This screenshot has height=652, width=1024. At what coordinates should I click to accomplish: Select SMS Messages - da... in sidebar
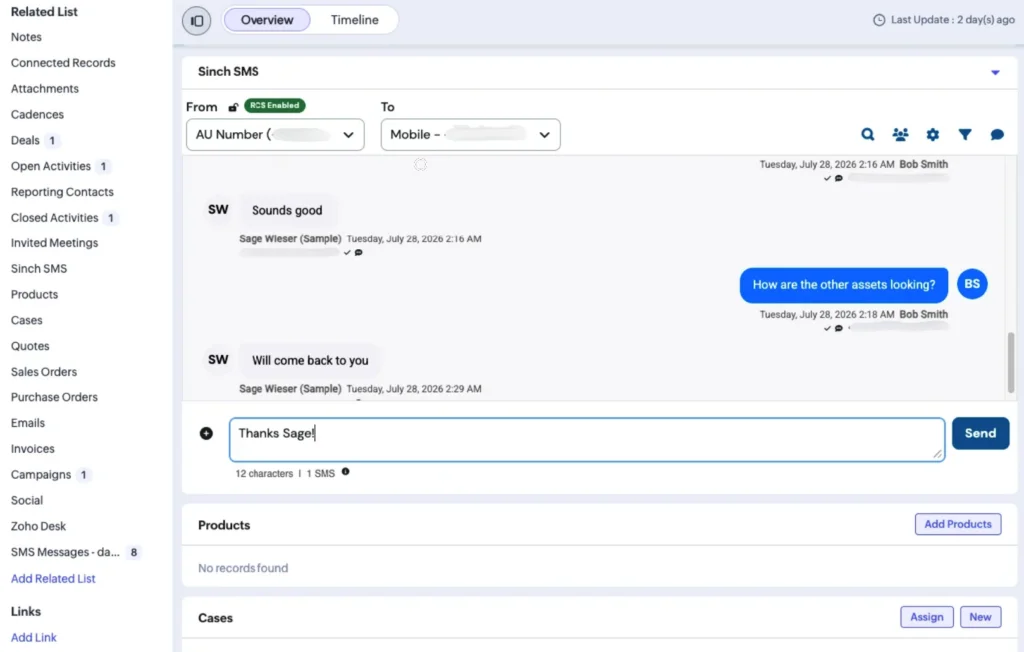point(65,552)
